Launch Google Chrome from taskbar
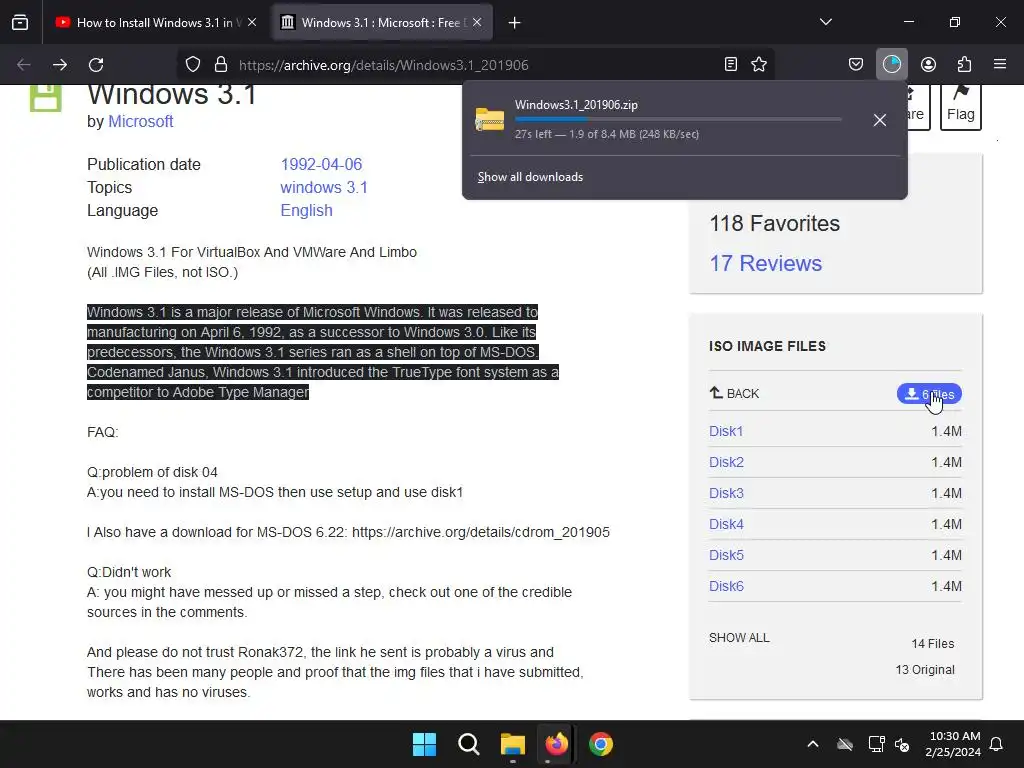The height and width of the screenshot is (768, 1024). click(601, 744)
